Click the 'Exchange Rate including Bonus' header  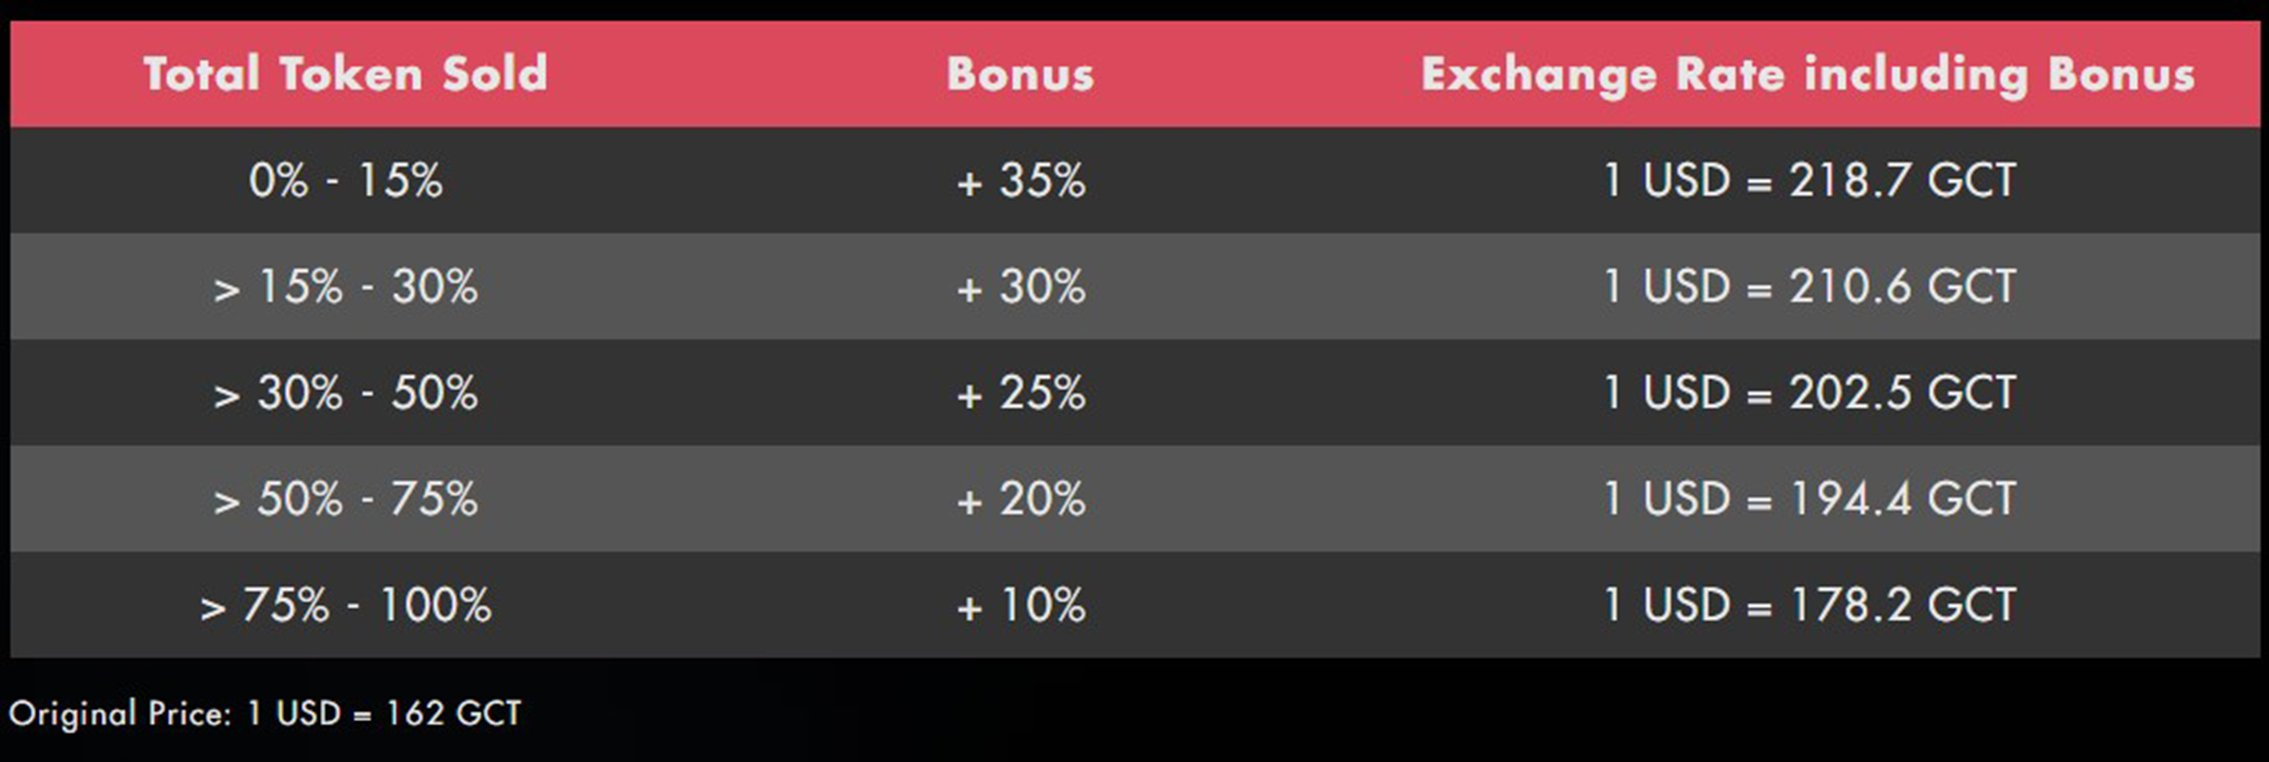[x=1807, y=74]
